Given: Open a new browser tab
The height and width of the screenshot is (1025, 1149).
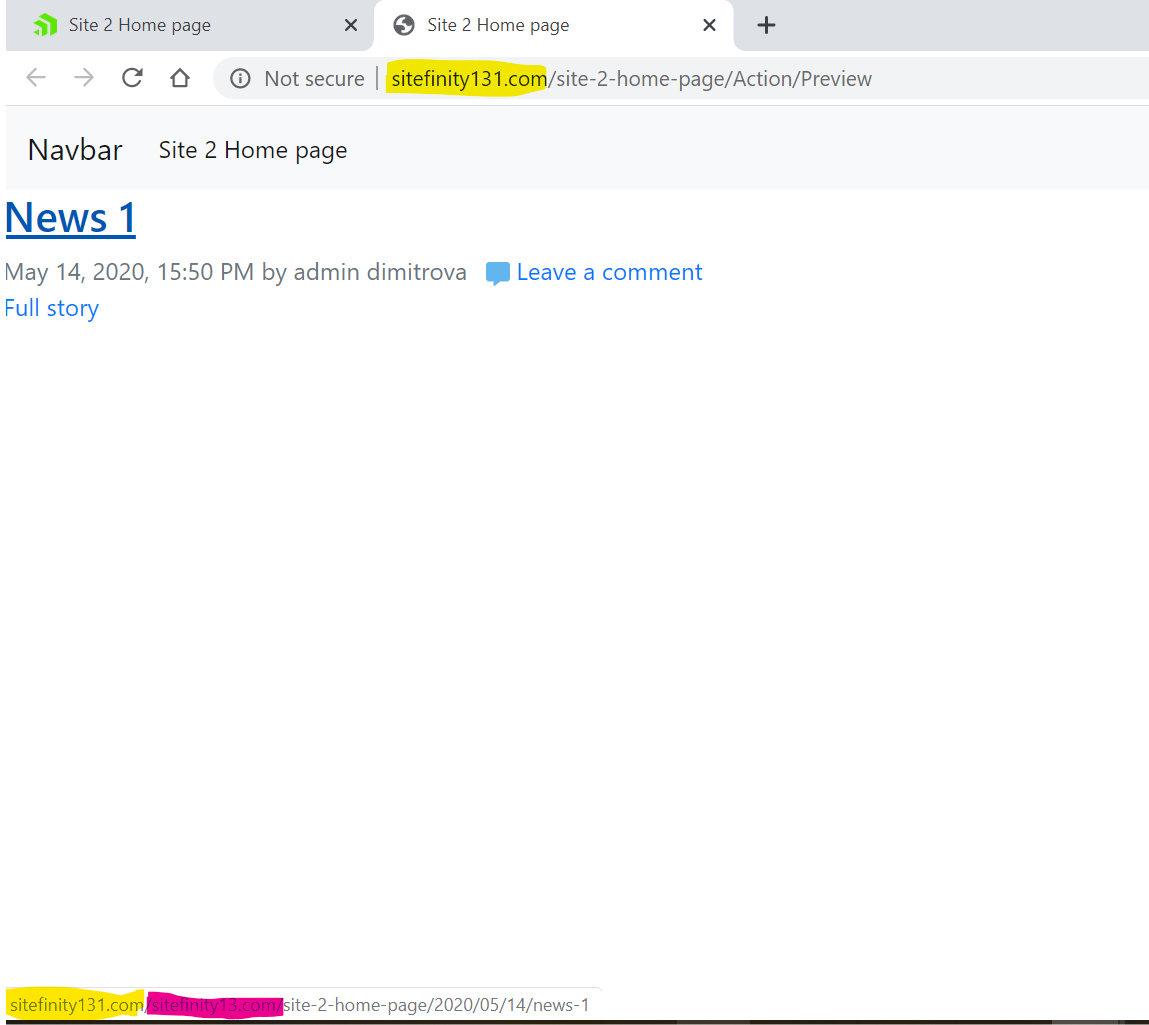Looking at the screenshot, I should pyautogui.click(x=766, y=26).
